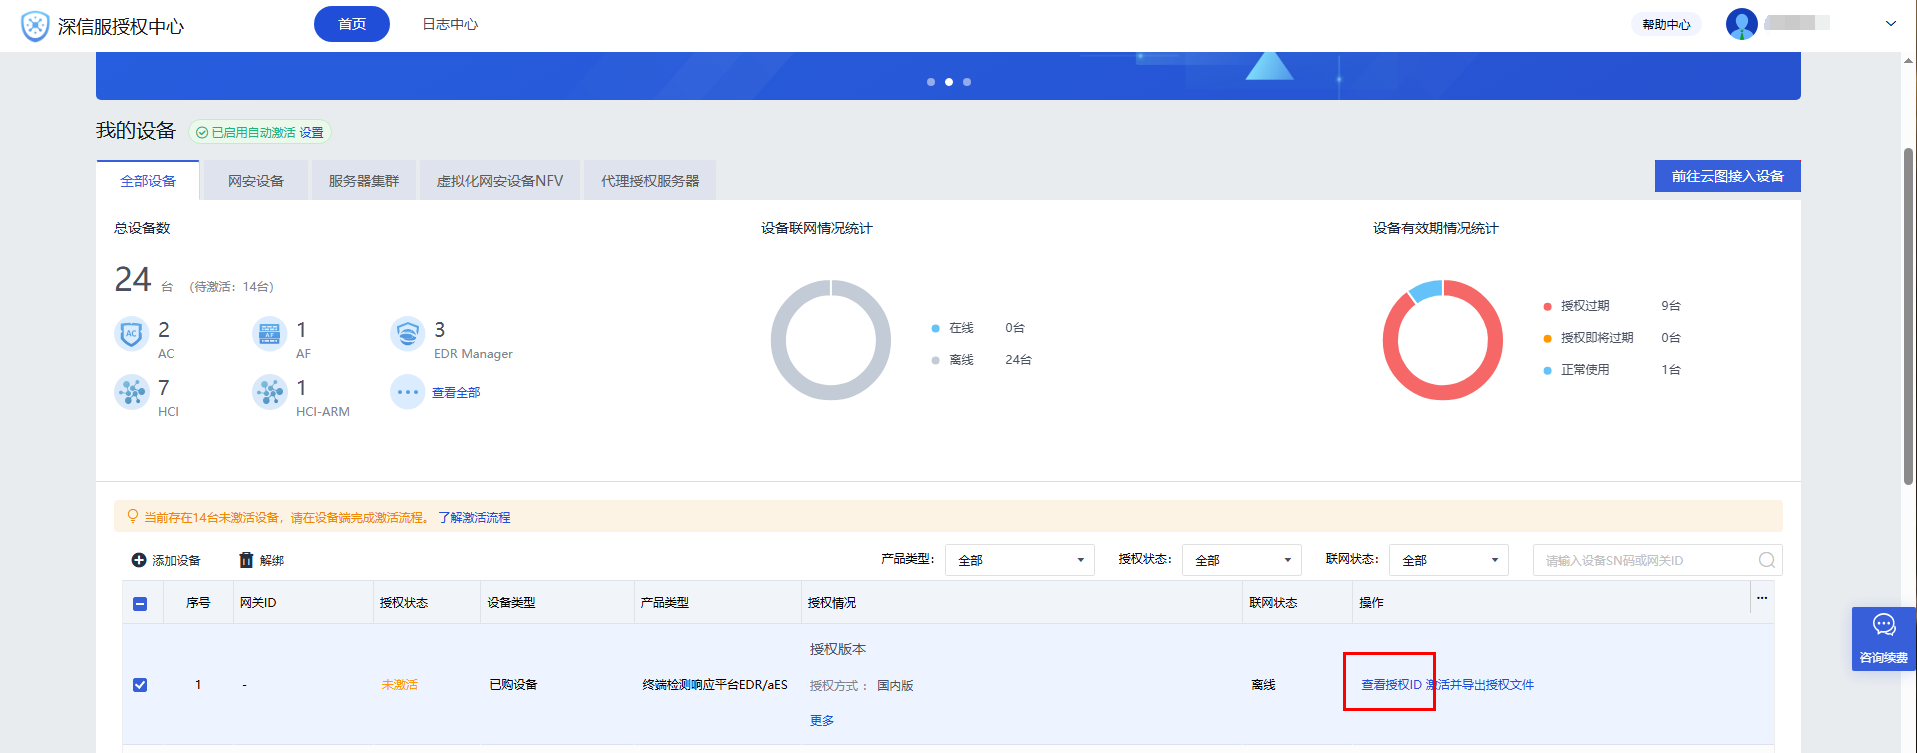Open the 产品类型 dropdown
The width and height of the screenshot is (1917, 753).
pos(1019,560)
